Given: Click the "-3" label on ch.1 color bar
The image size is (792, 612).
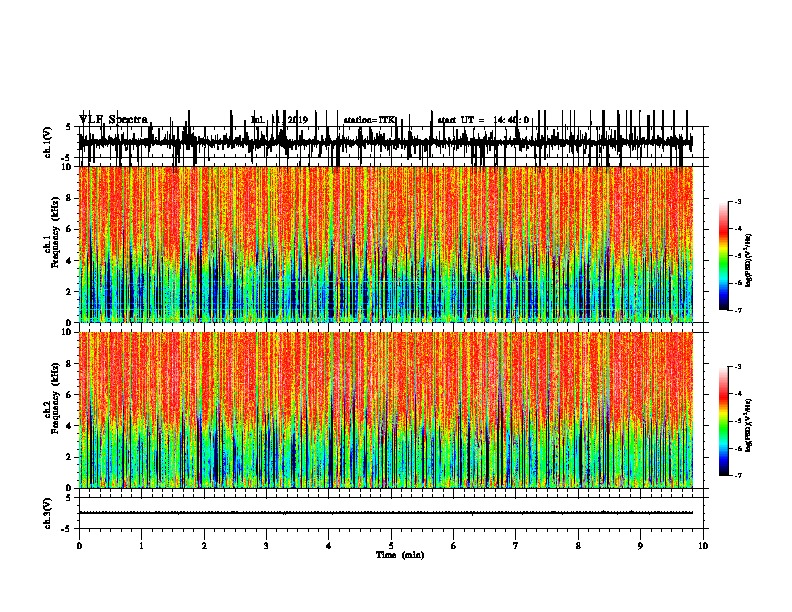Looking at the screenshot, I should [x=737, y=201].
